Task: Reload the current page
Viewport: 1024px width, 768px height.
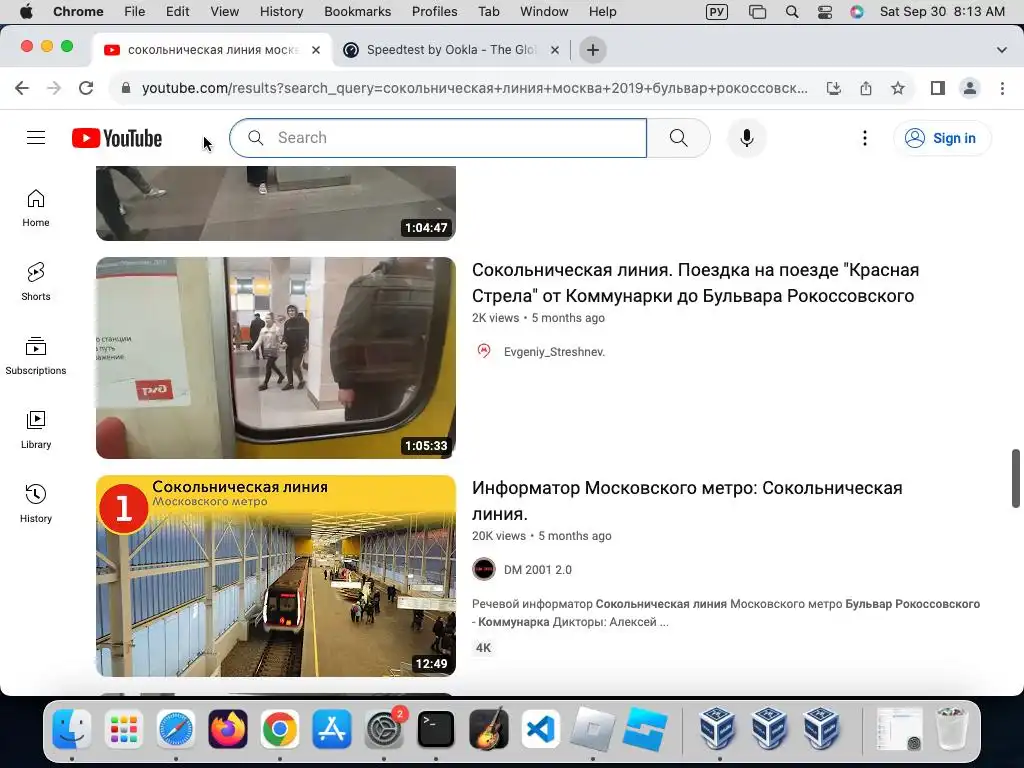Action: click(86, 88)
